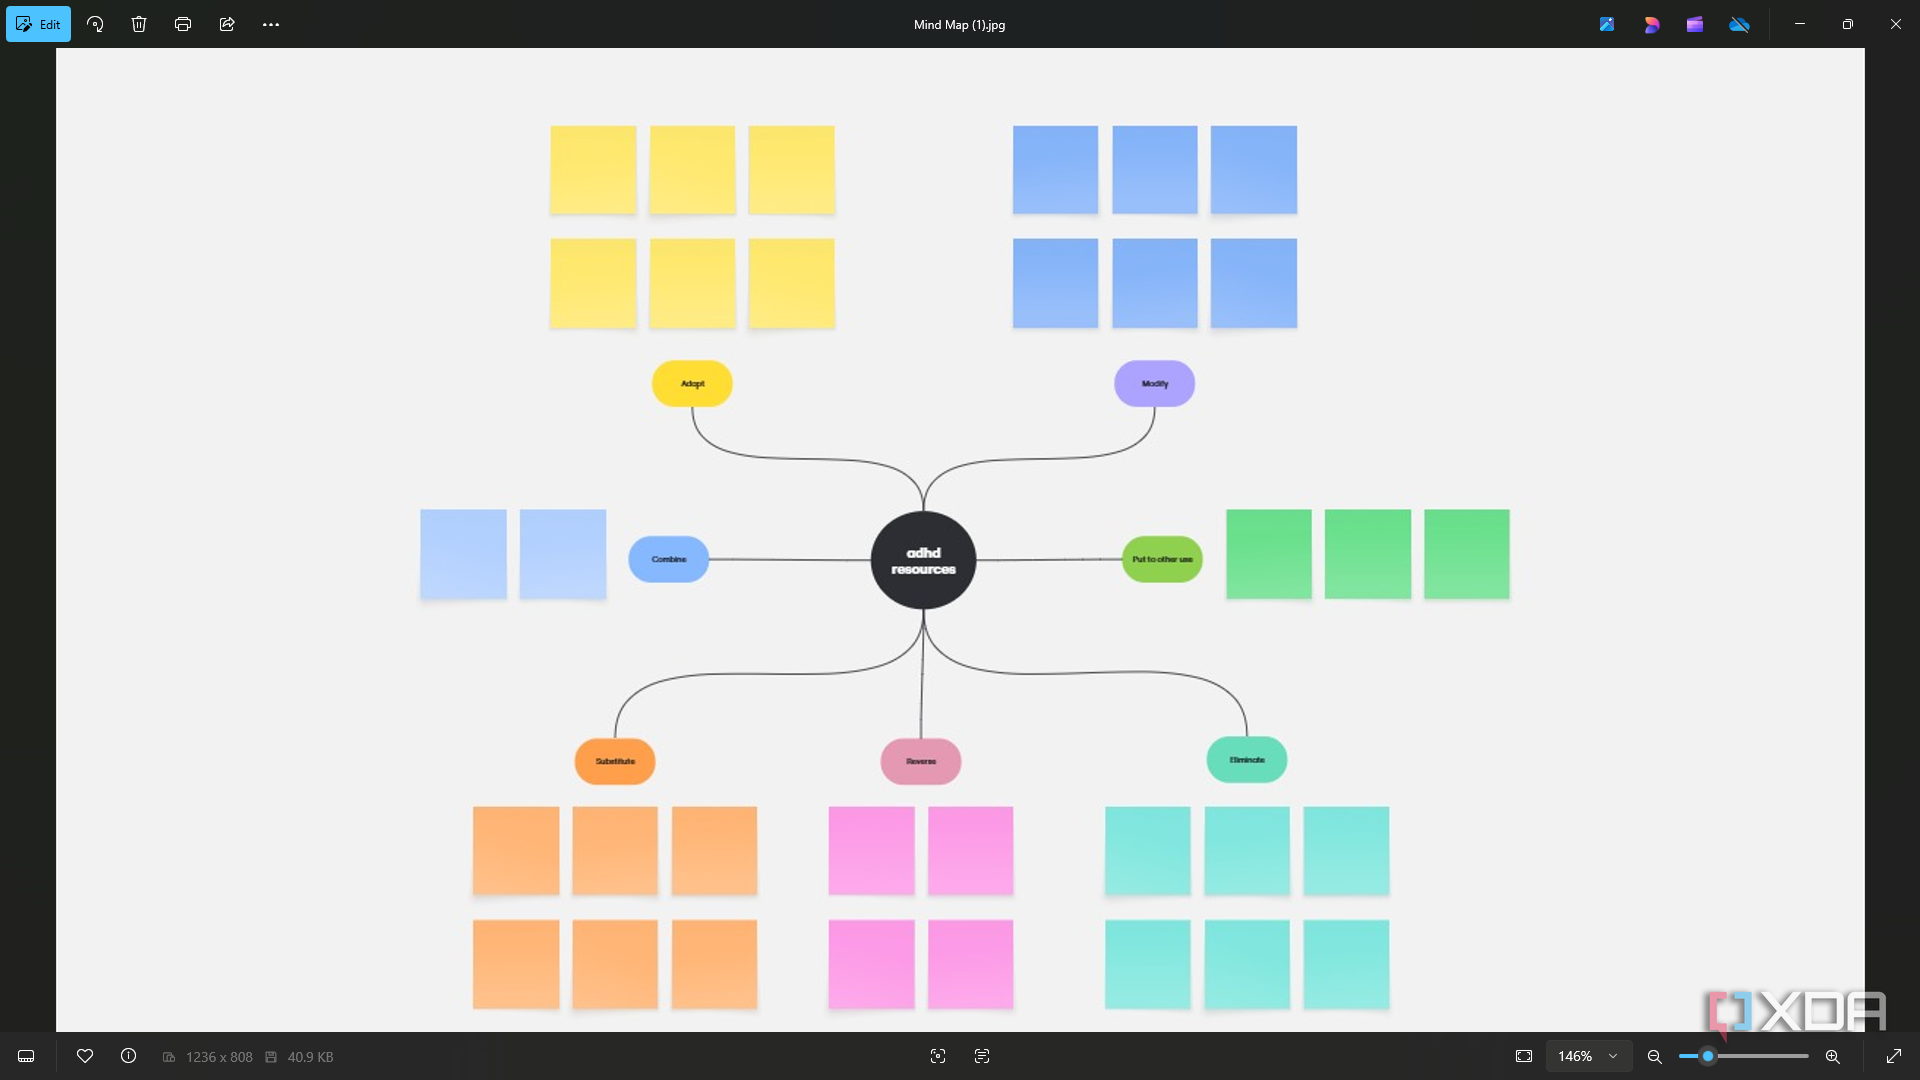The height and width of the screenshot is (1080, 1920).
Task: Open file info with the info icon
Action: point(129,1056)
